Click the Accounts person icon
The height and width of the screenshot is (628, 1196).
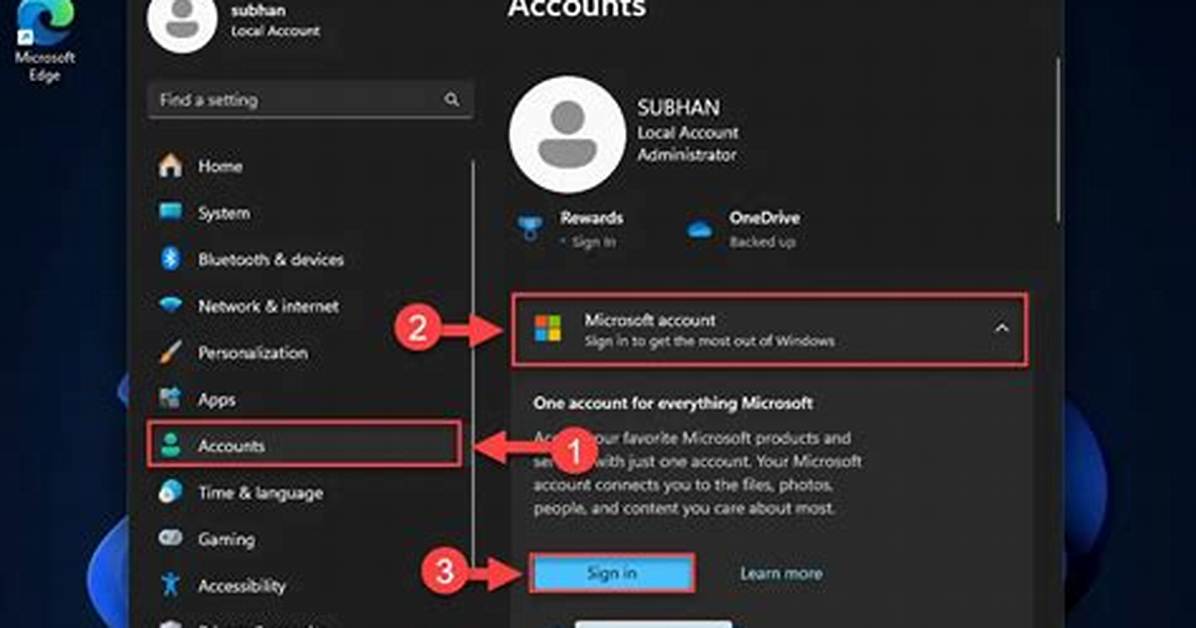(x=170, y=445)
